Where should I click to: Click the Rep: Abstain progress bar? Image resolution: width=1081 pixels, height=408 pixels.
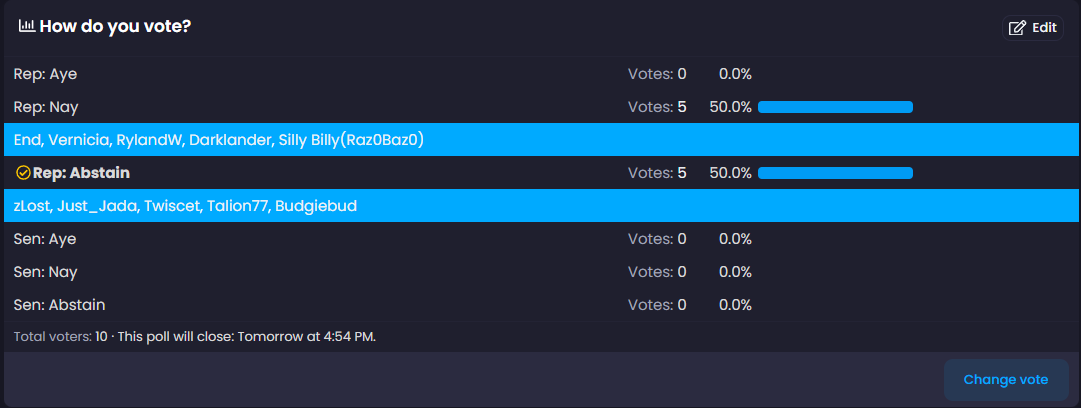coord(835,173)
